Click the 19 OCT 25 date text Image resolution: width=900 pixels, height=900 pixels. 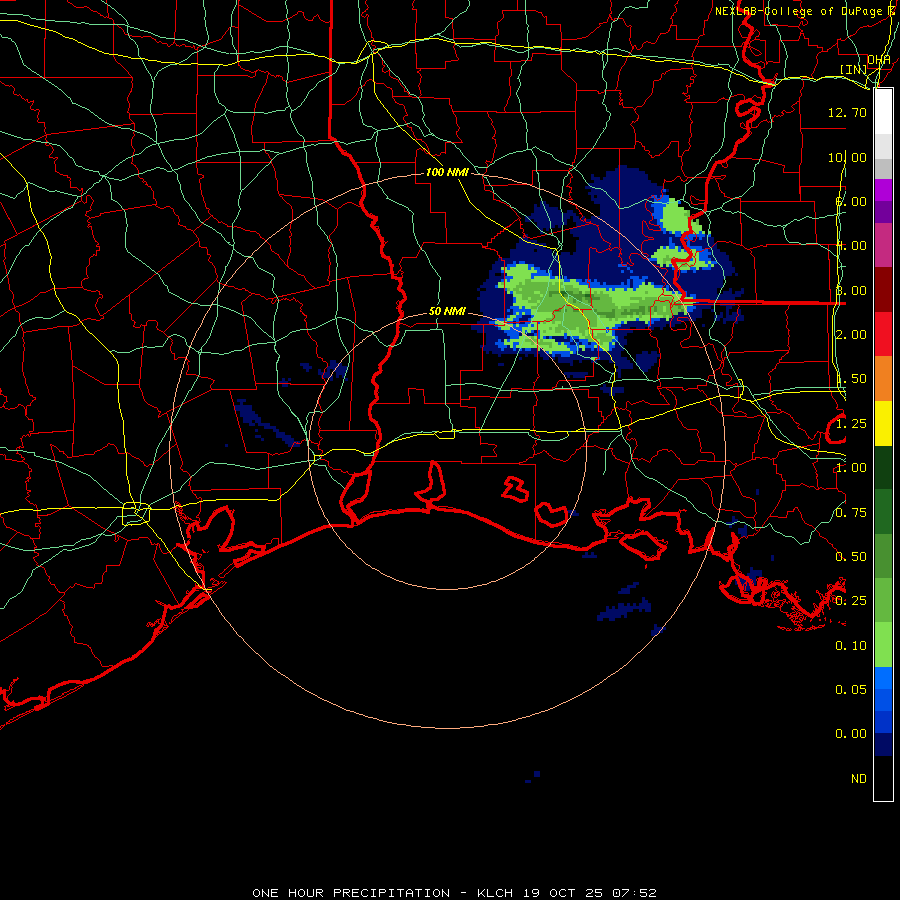(x=564, y=893)
